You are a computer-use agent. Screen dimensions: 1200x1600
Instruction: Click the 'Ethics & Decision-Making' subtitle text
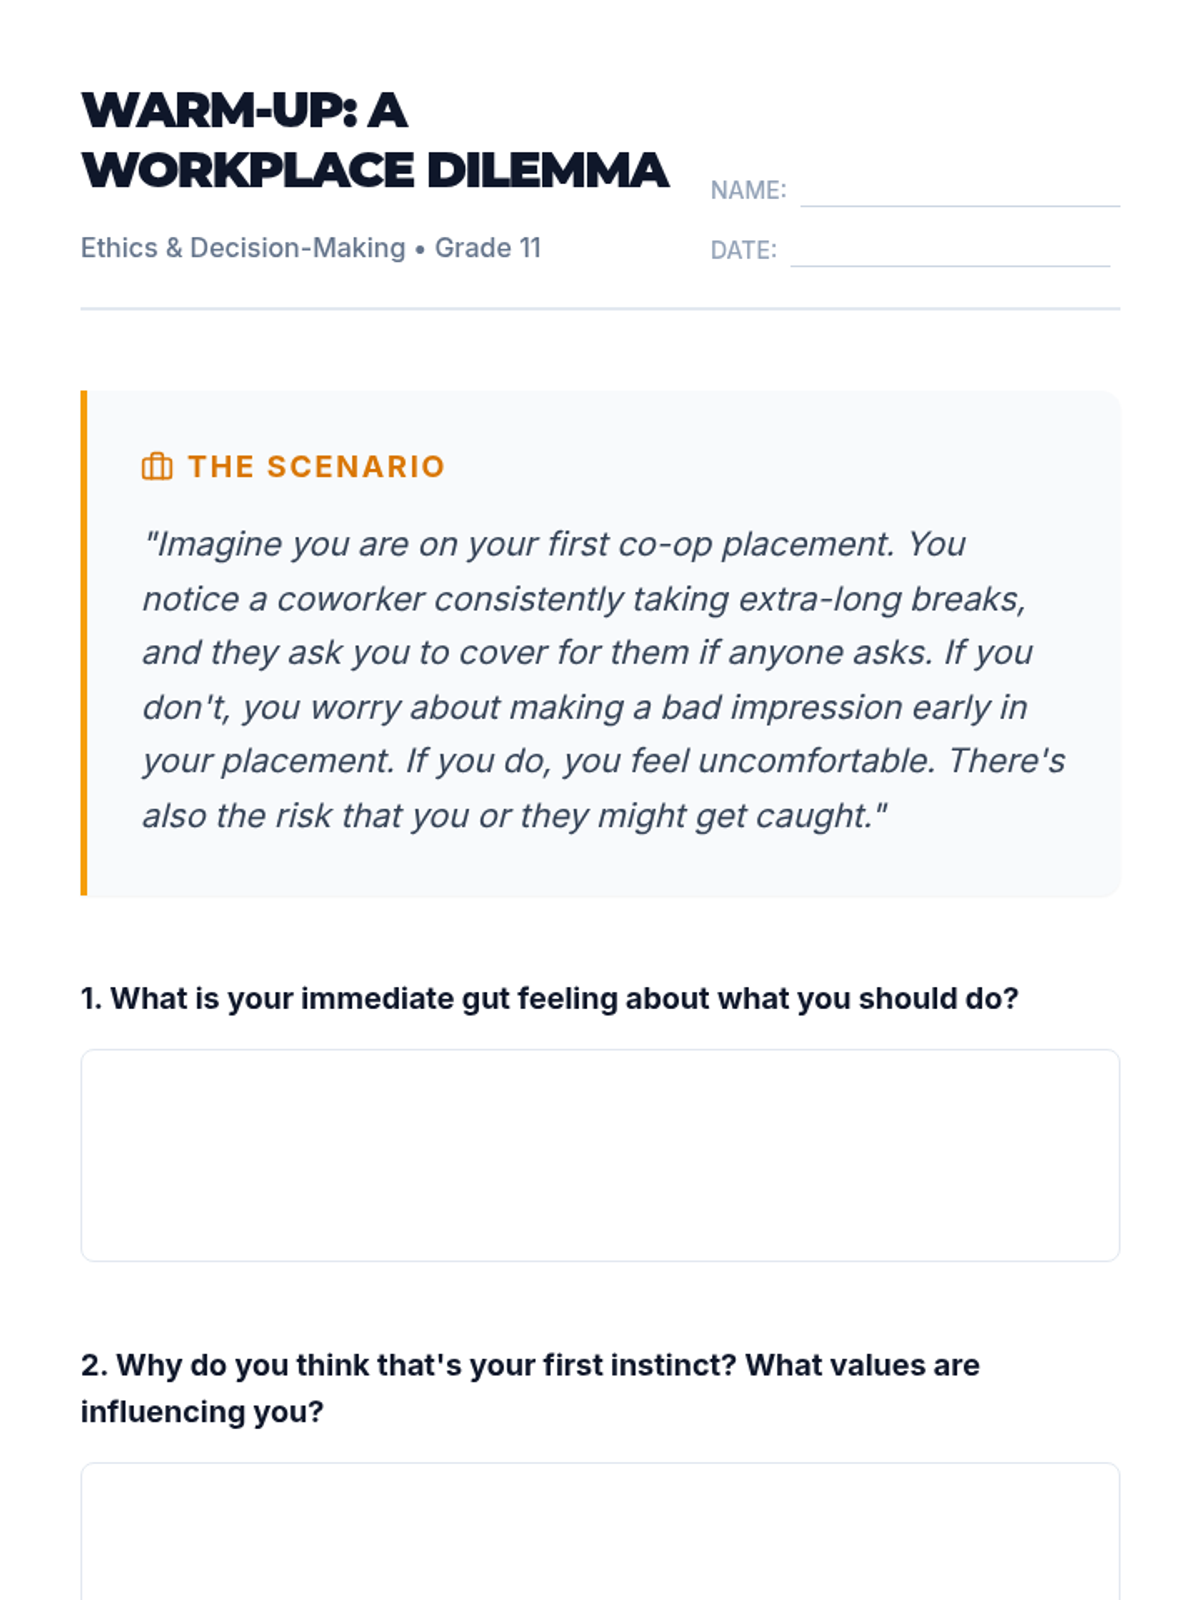pyautogui.click(x=243, y=248)
